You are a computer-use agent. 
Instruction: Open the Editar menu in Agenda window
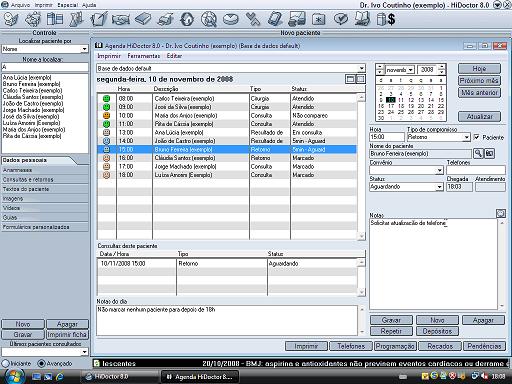pos(174,56)
